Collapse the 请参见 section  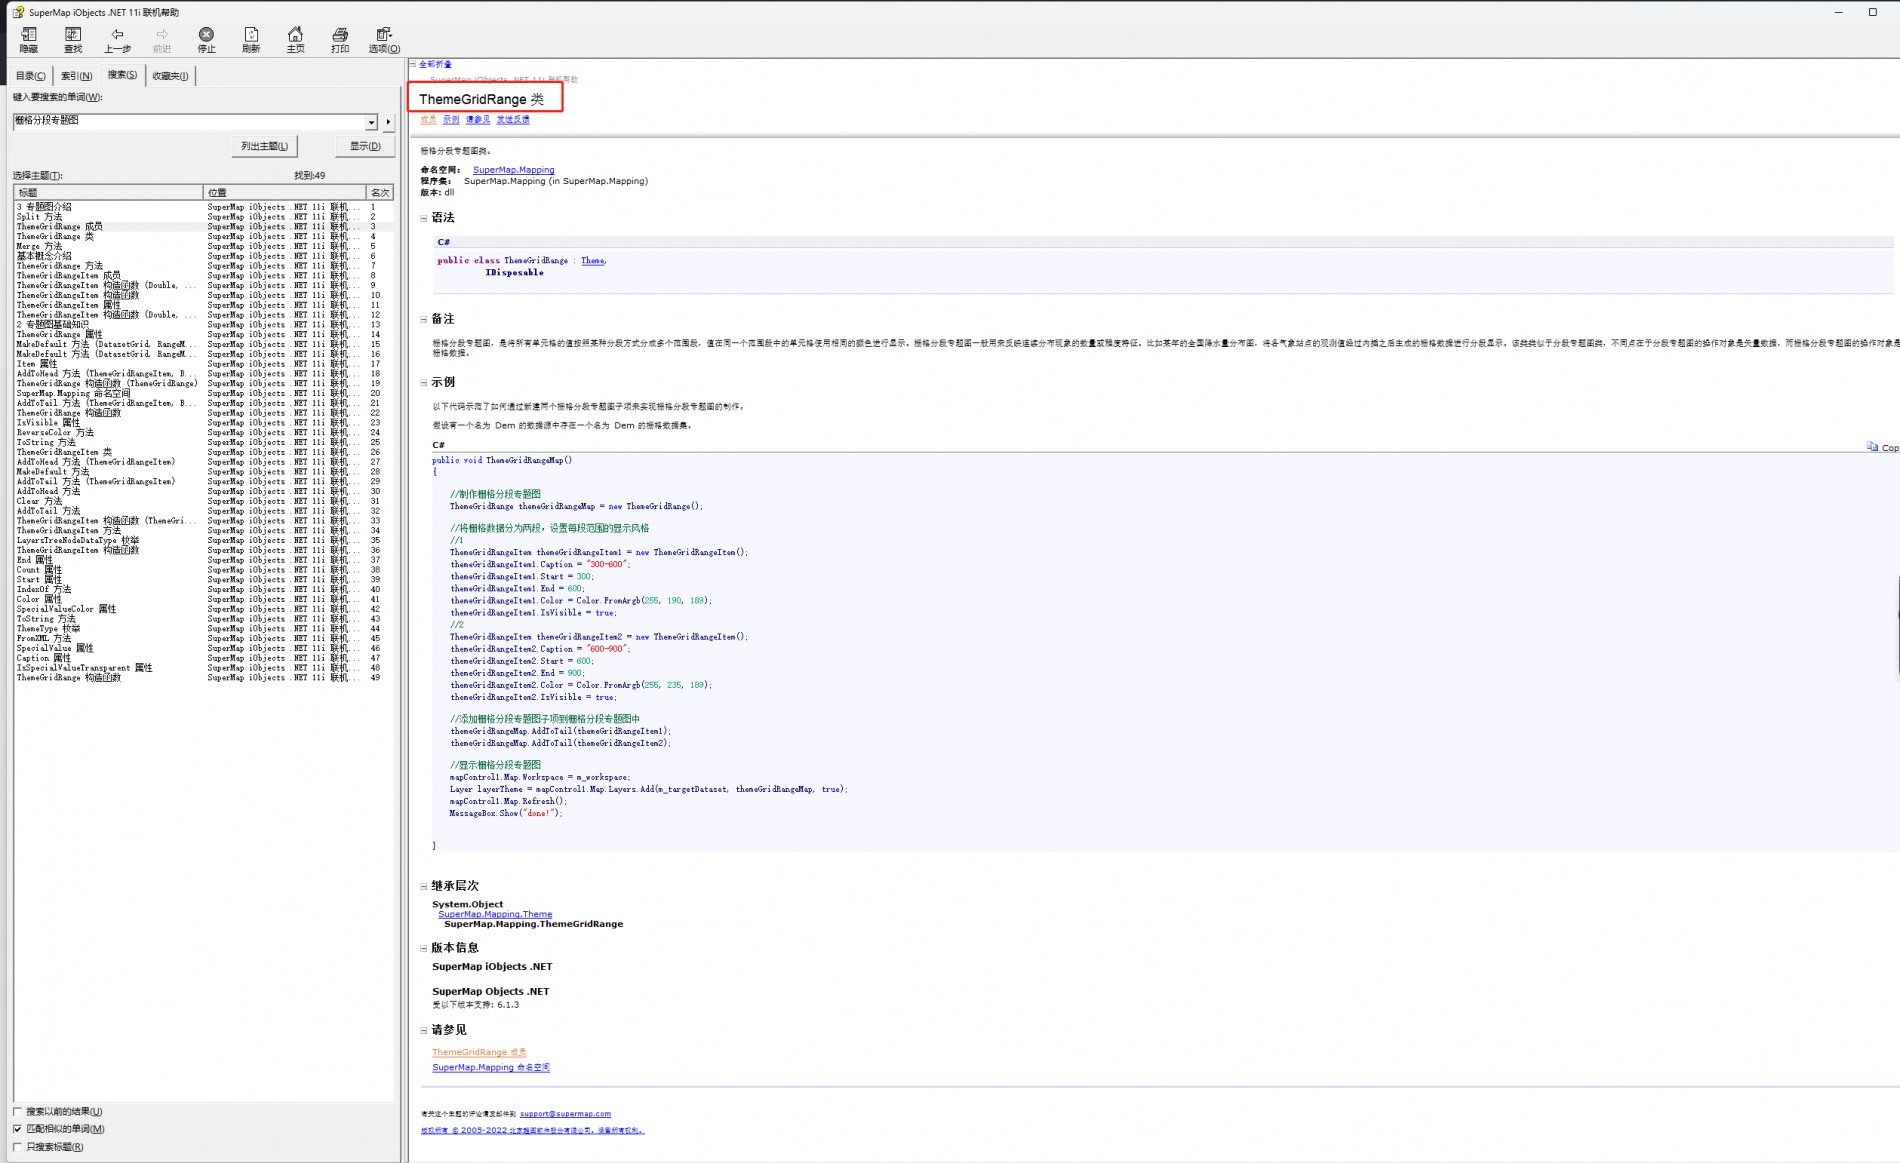[x=424, y=1030]
